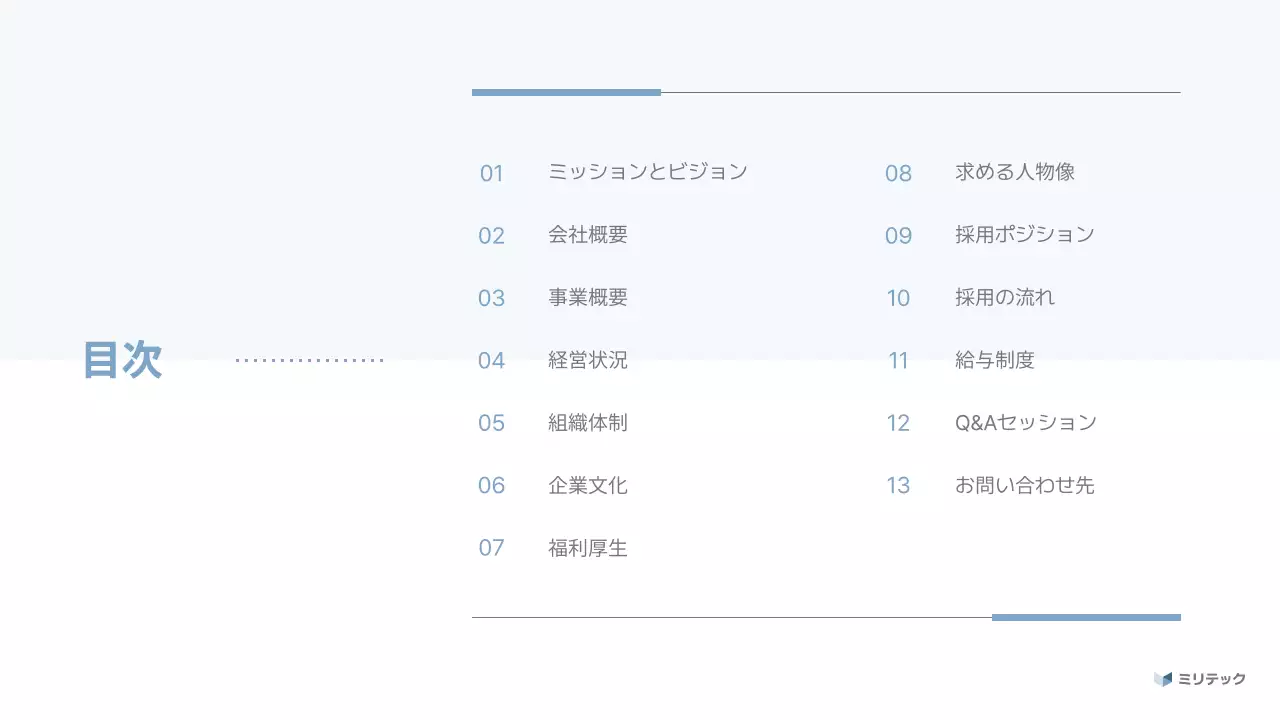Click the bottom blue accent bar

[1086, 617]
